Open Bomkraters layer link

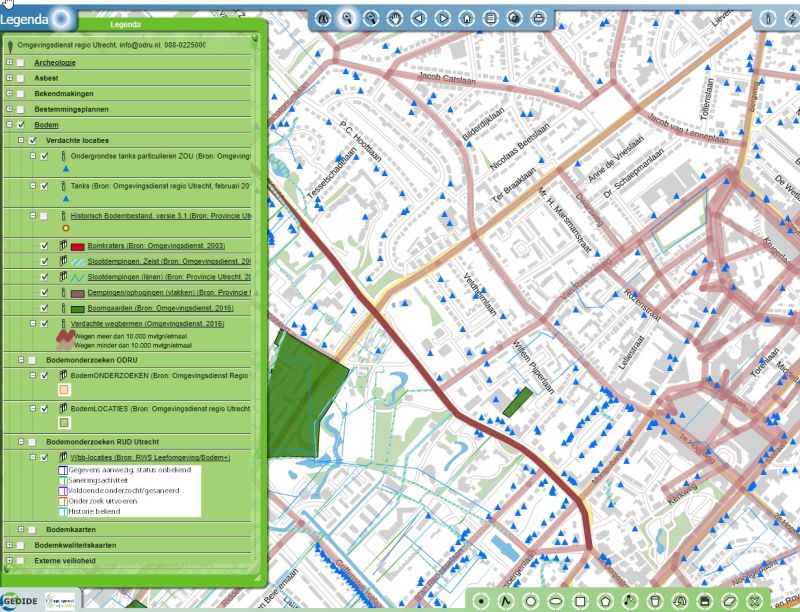156,246
